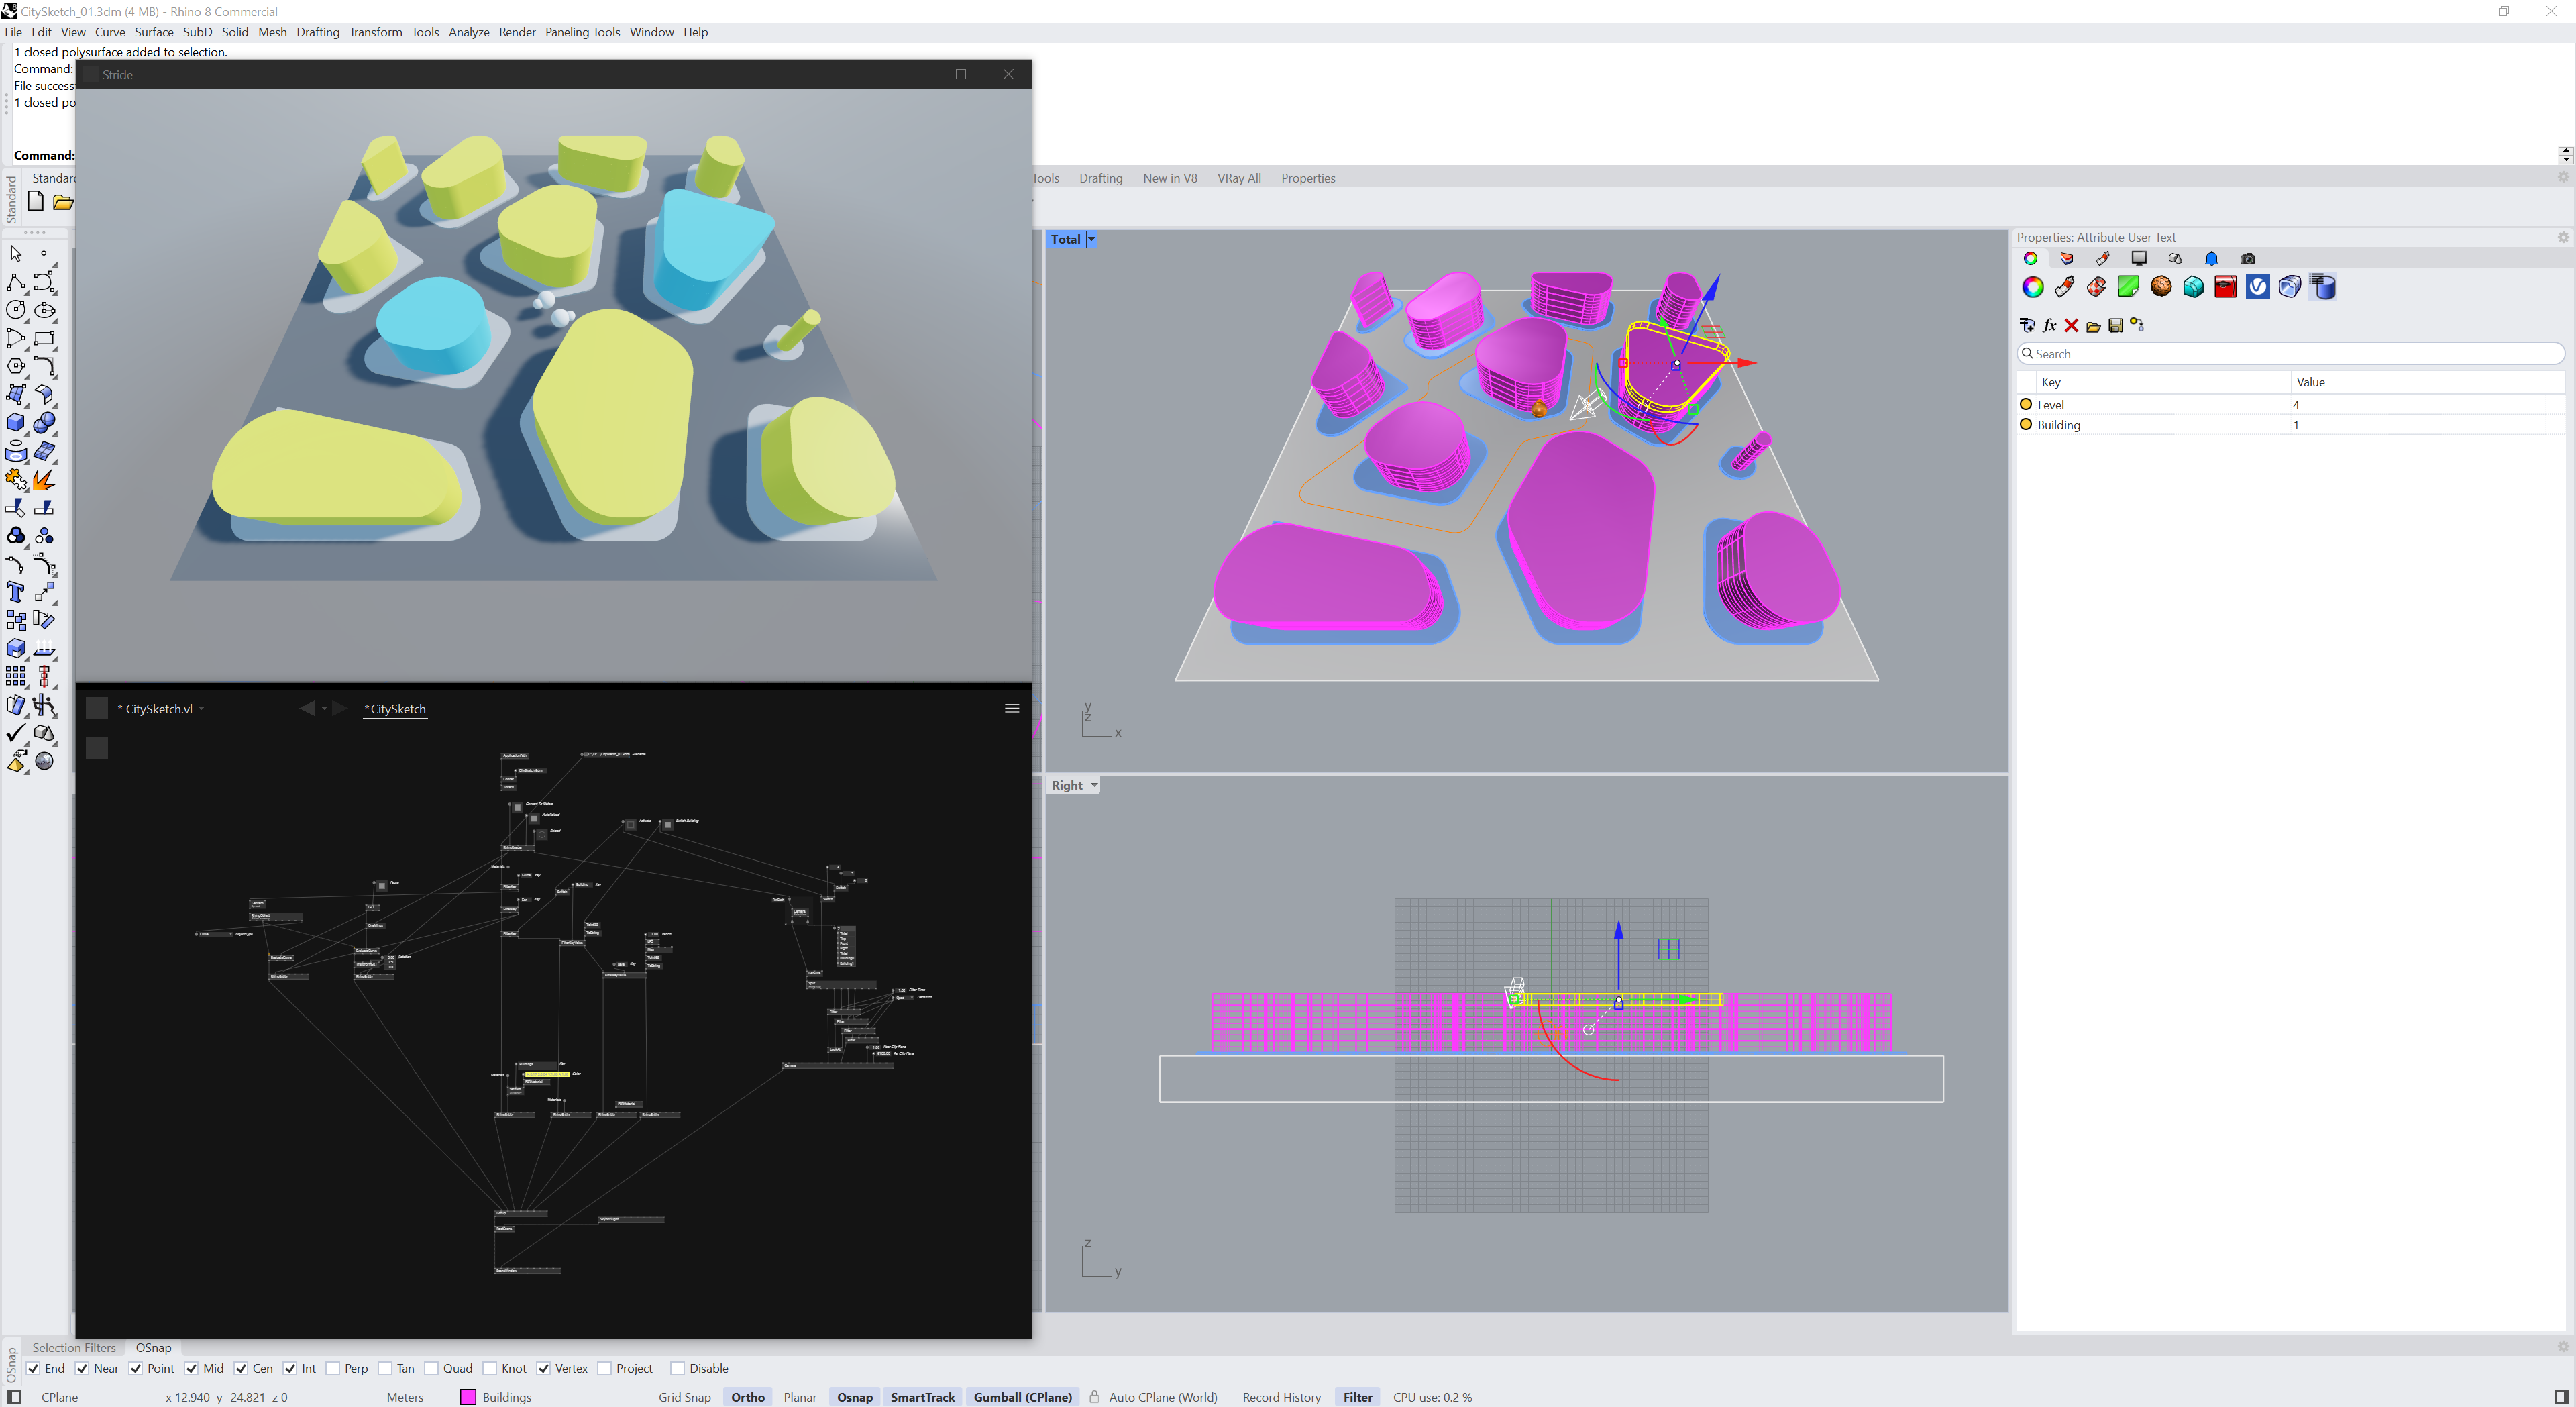
Task: Open the Camera properties tab icon
Action: tap(2247, 259)
